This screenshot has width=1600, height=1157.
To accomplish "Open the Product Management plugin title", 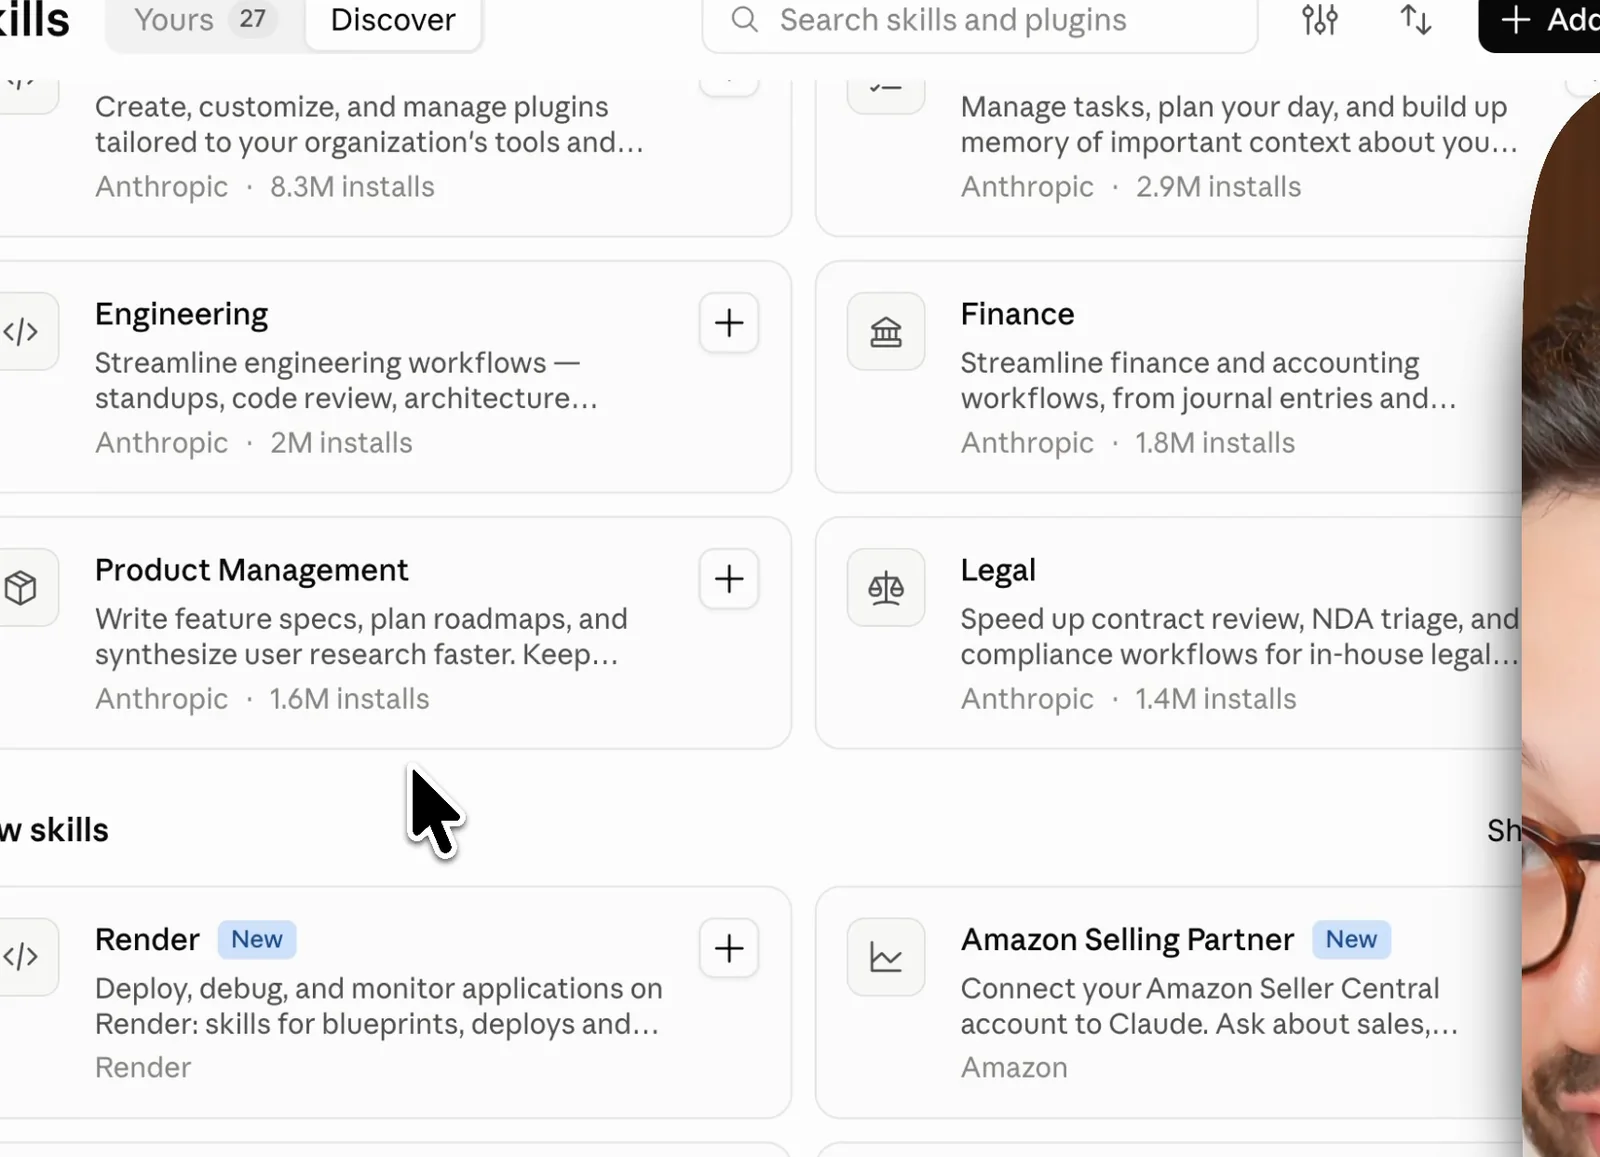I will [252, 571].
